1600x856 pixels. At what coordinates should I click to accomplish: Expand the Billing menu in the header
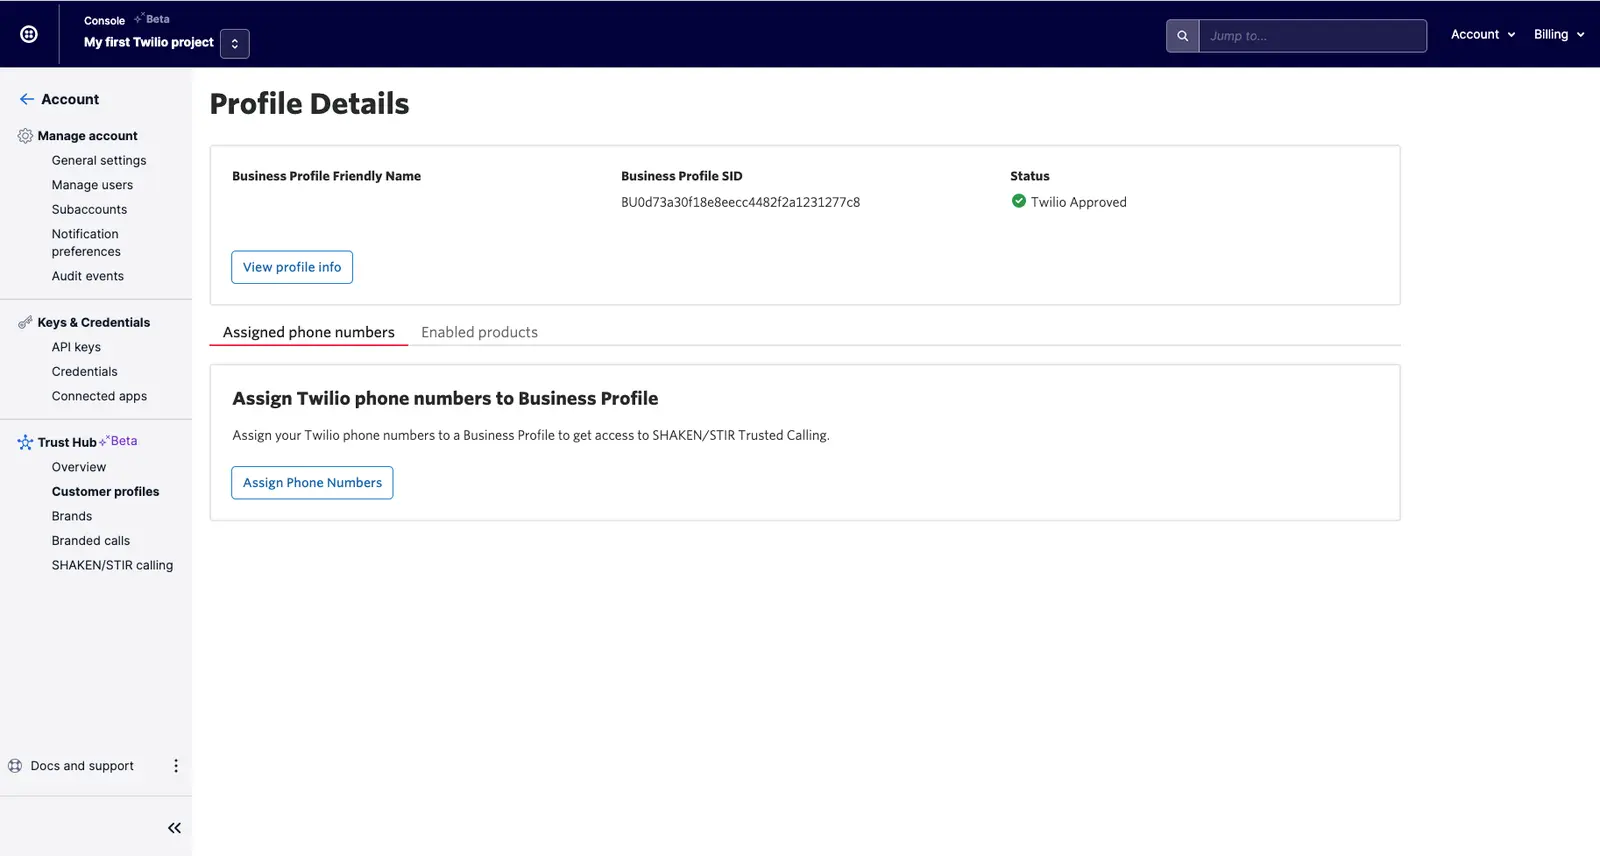tap(1559, 34)
